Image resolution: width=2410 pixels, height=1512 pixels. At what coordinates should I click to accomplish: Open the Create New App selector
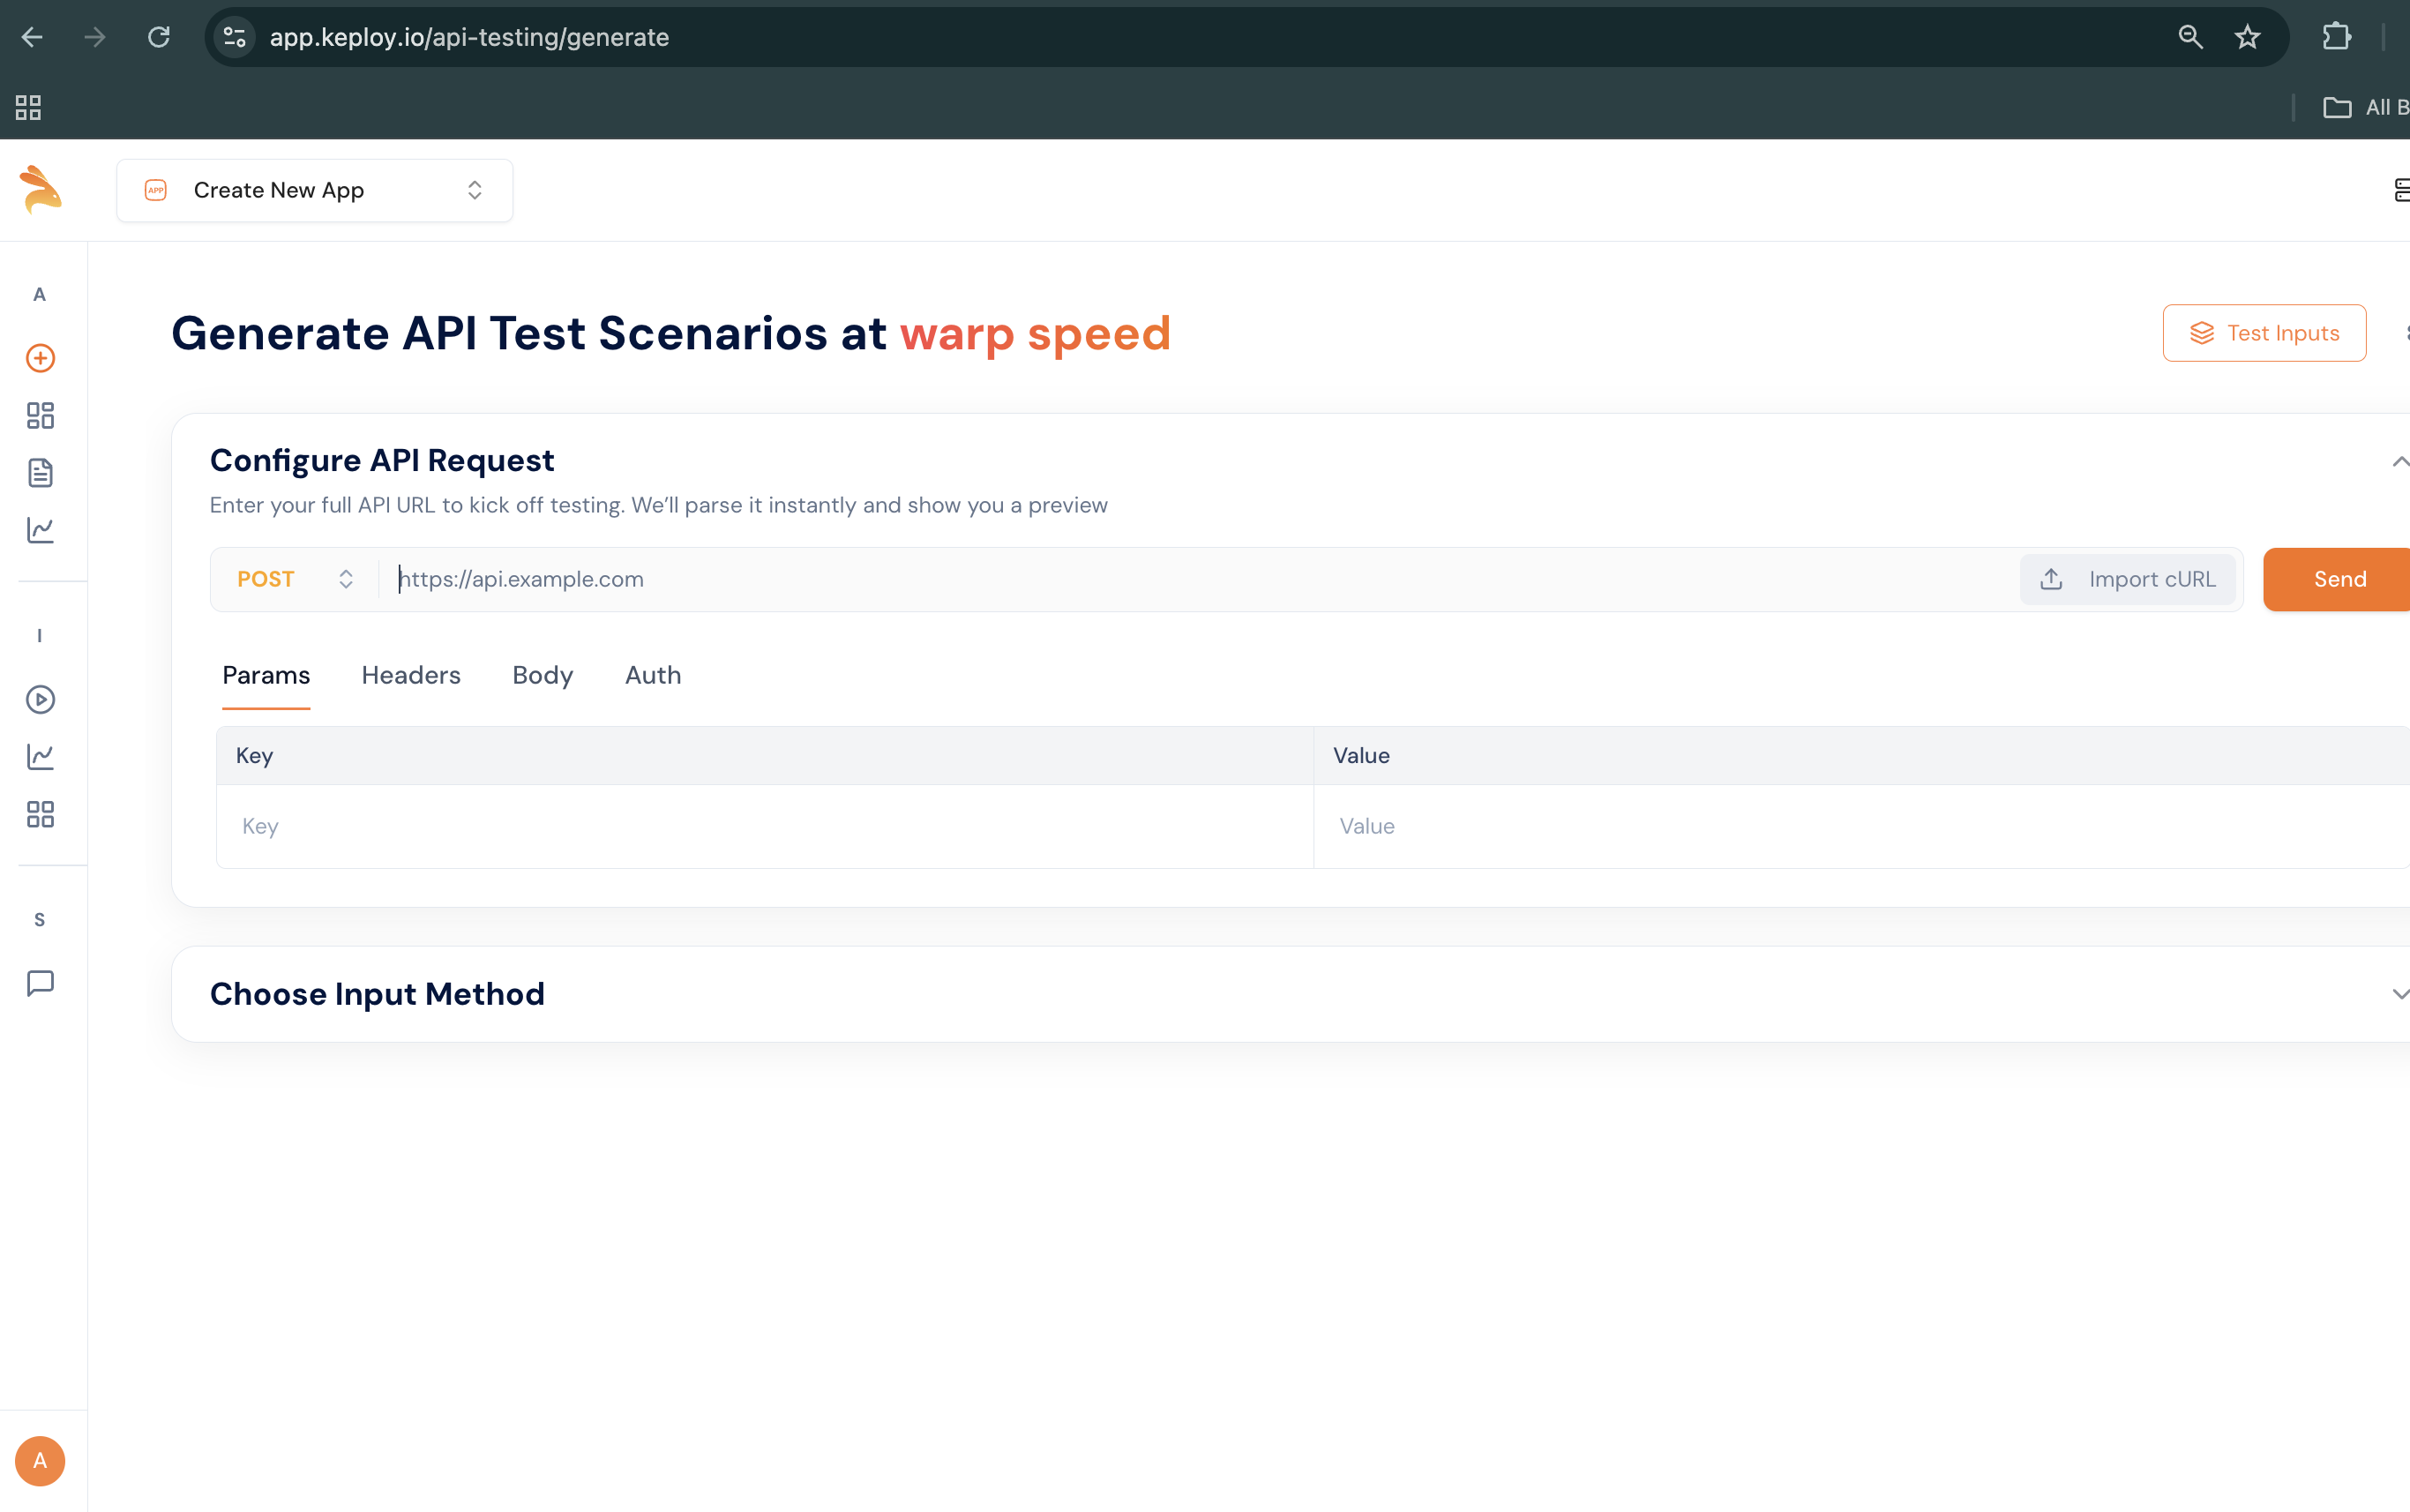314,190
